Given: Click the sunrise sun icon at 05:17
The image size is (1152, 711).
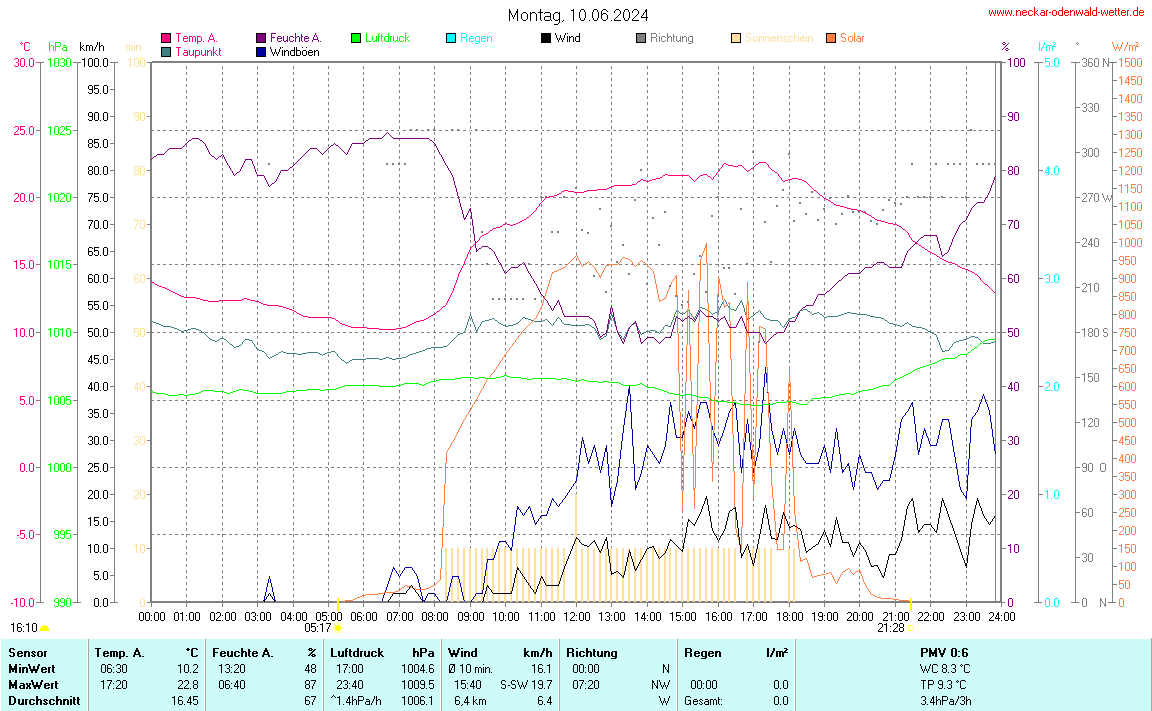Looking at the screenshot, I should click(x=338, y=628).
